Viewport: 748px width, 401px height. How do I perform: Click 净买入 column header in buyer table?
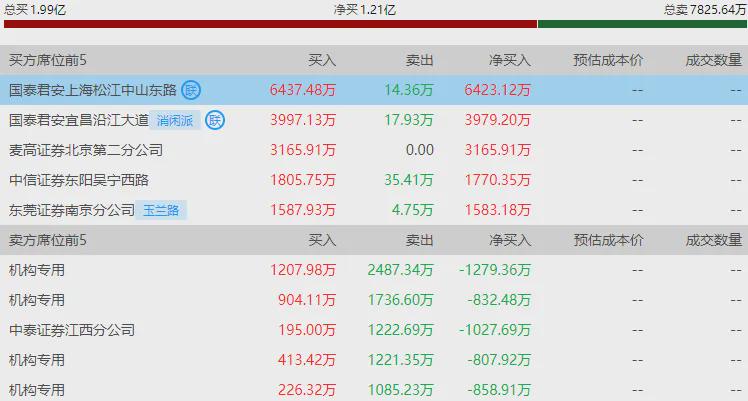point(510,60)
